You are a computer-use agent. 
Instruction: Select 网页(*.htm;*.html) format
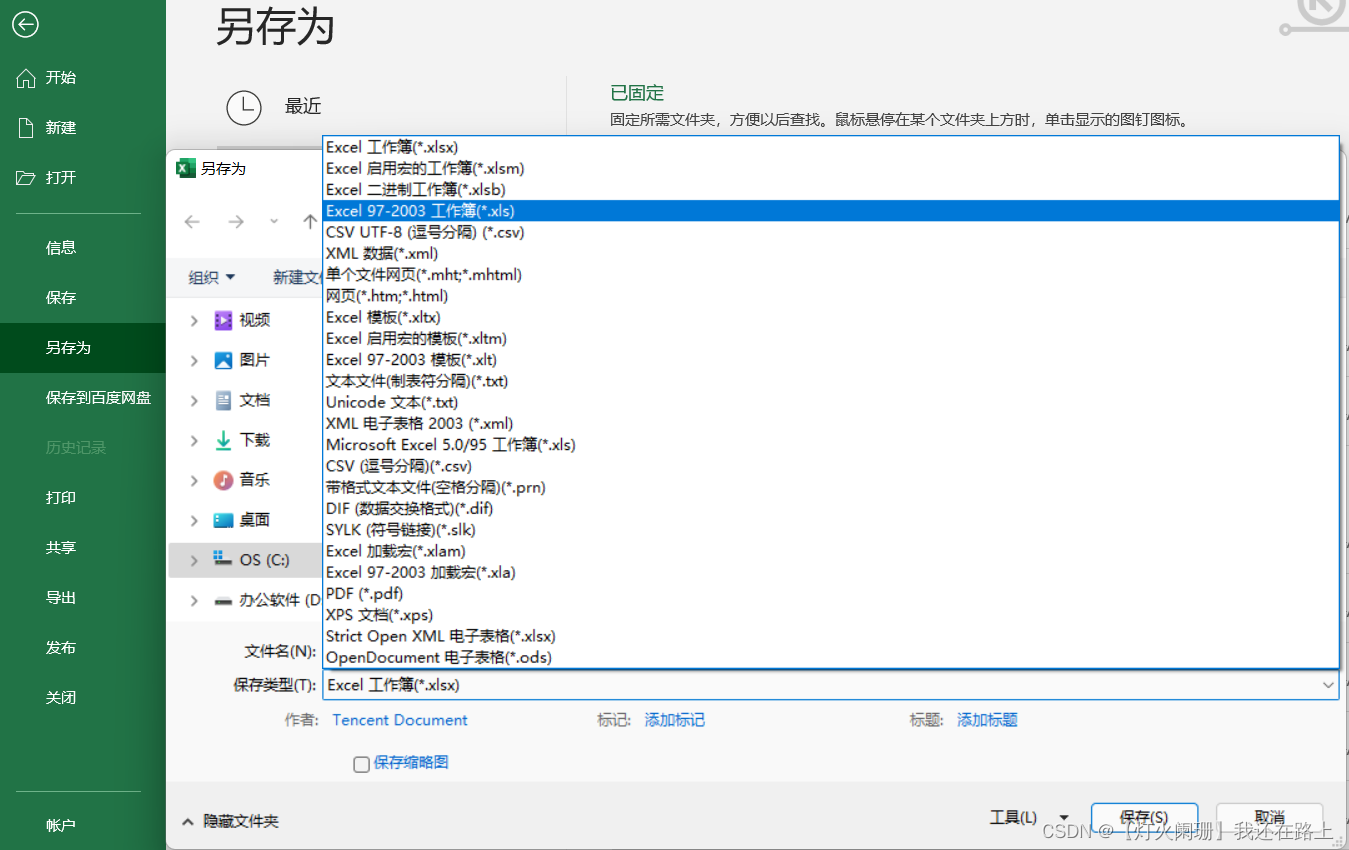(830, 296)
